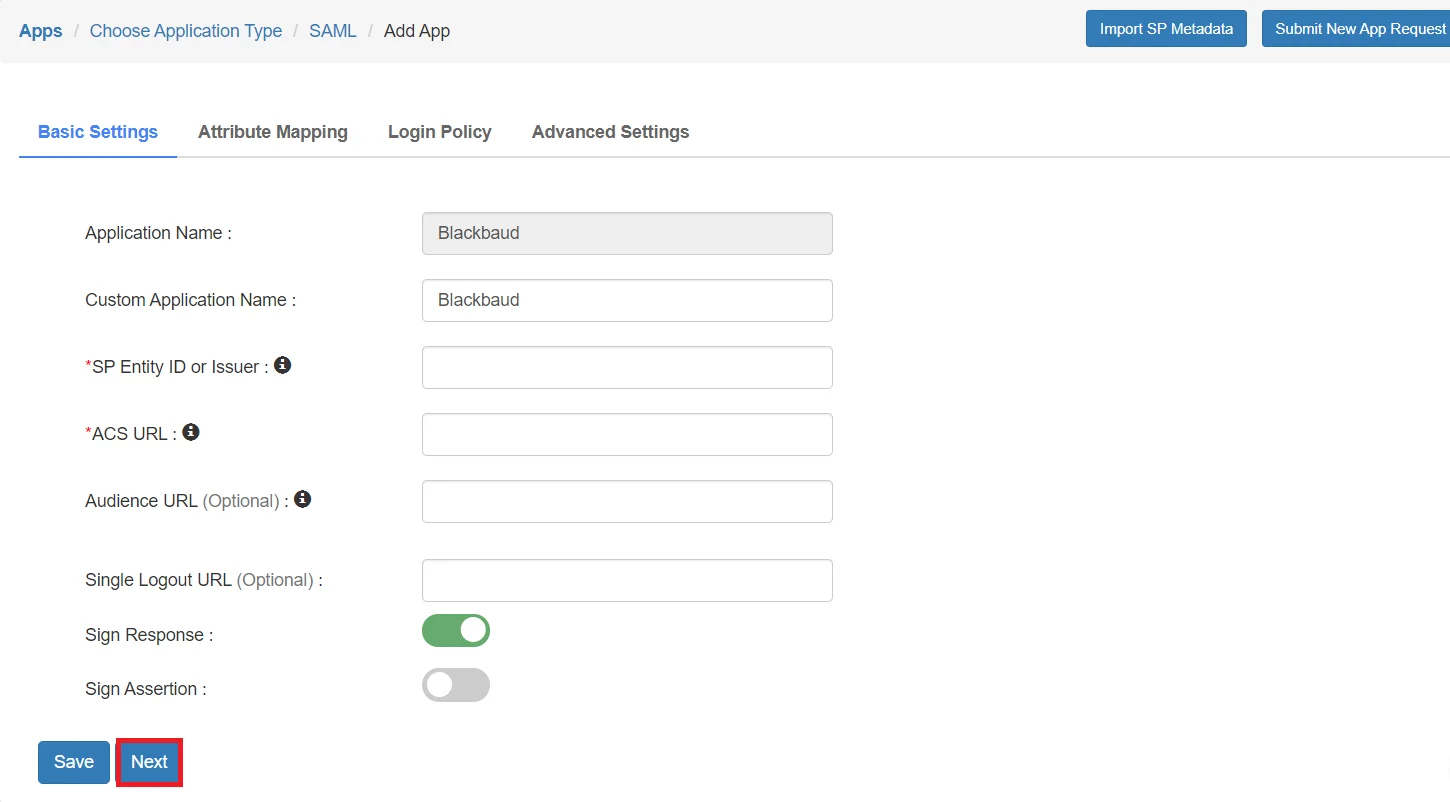This screenshot has height=802, width=1450.
Task: Open the Login Policy tab
Action: pyautogui.click(x=440, y=132)
